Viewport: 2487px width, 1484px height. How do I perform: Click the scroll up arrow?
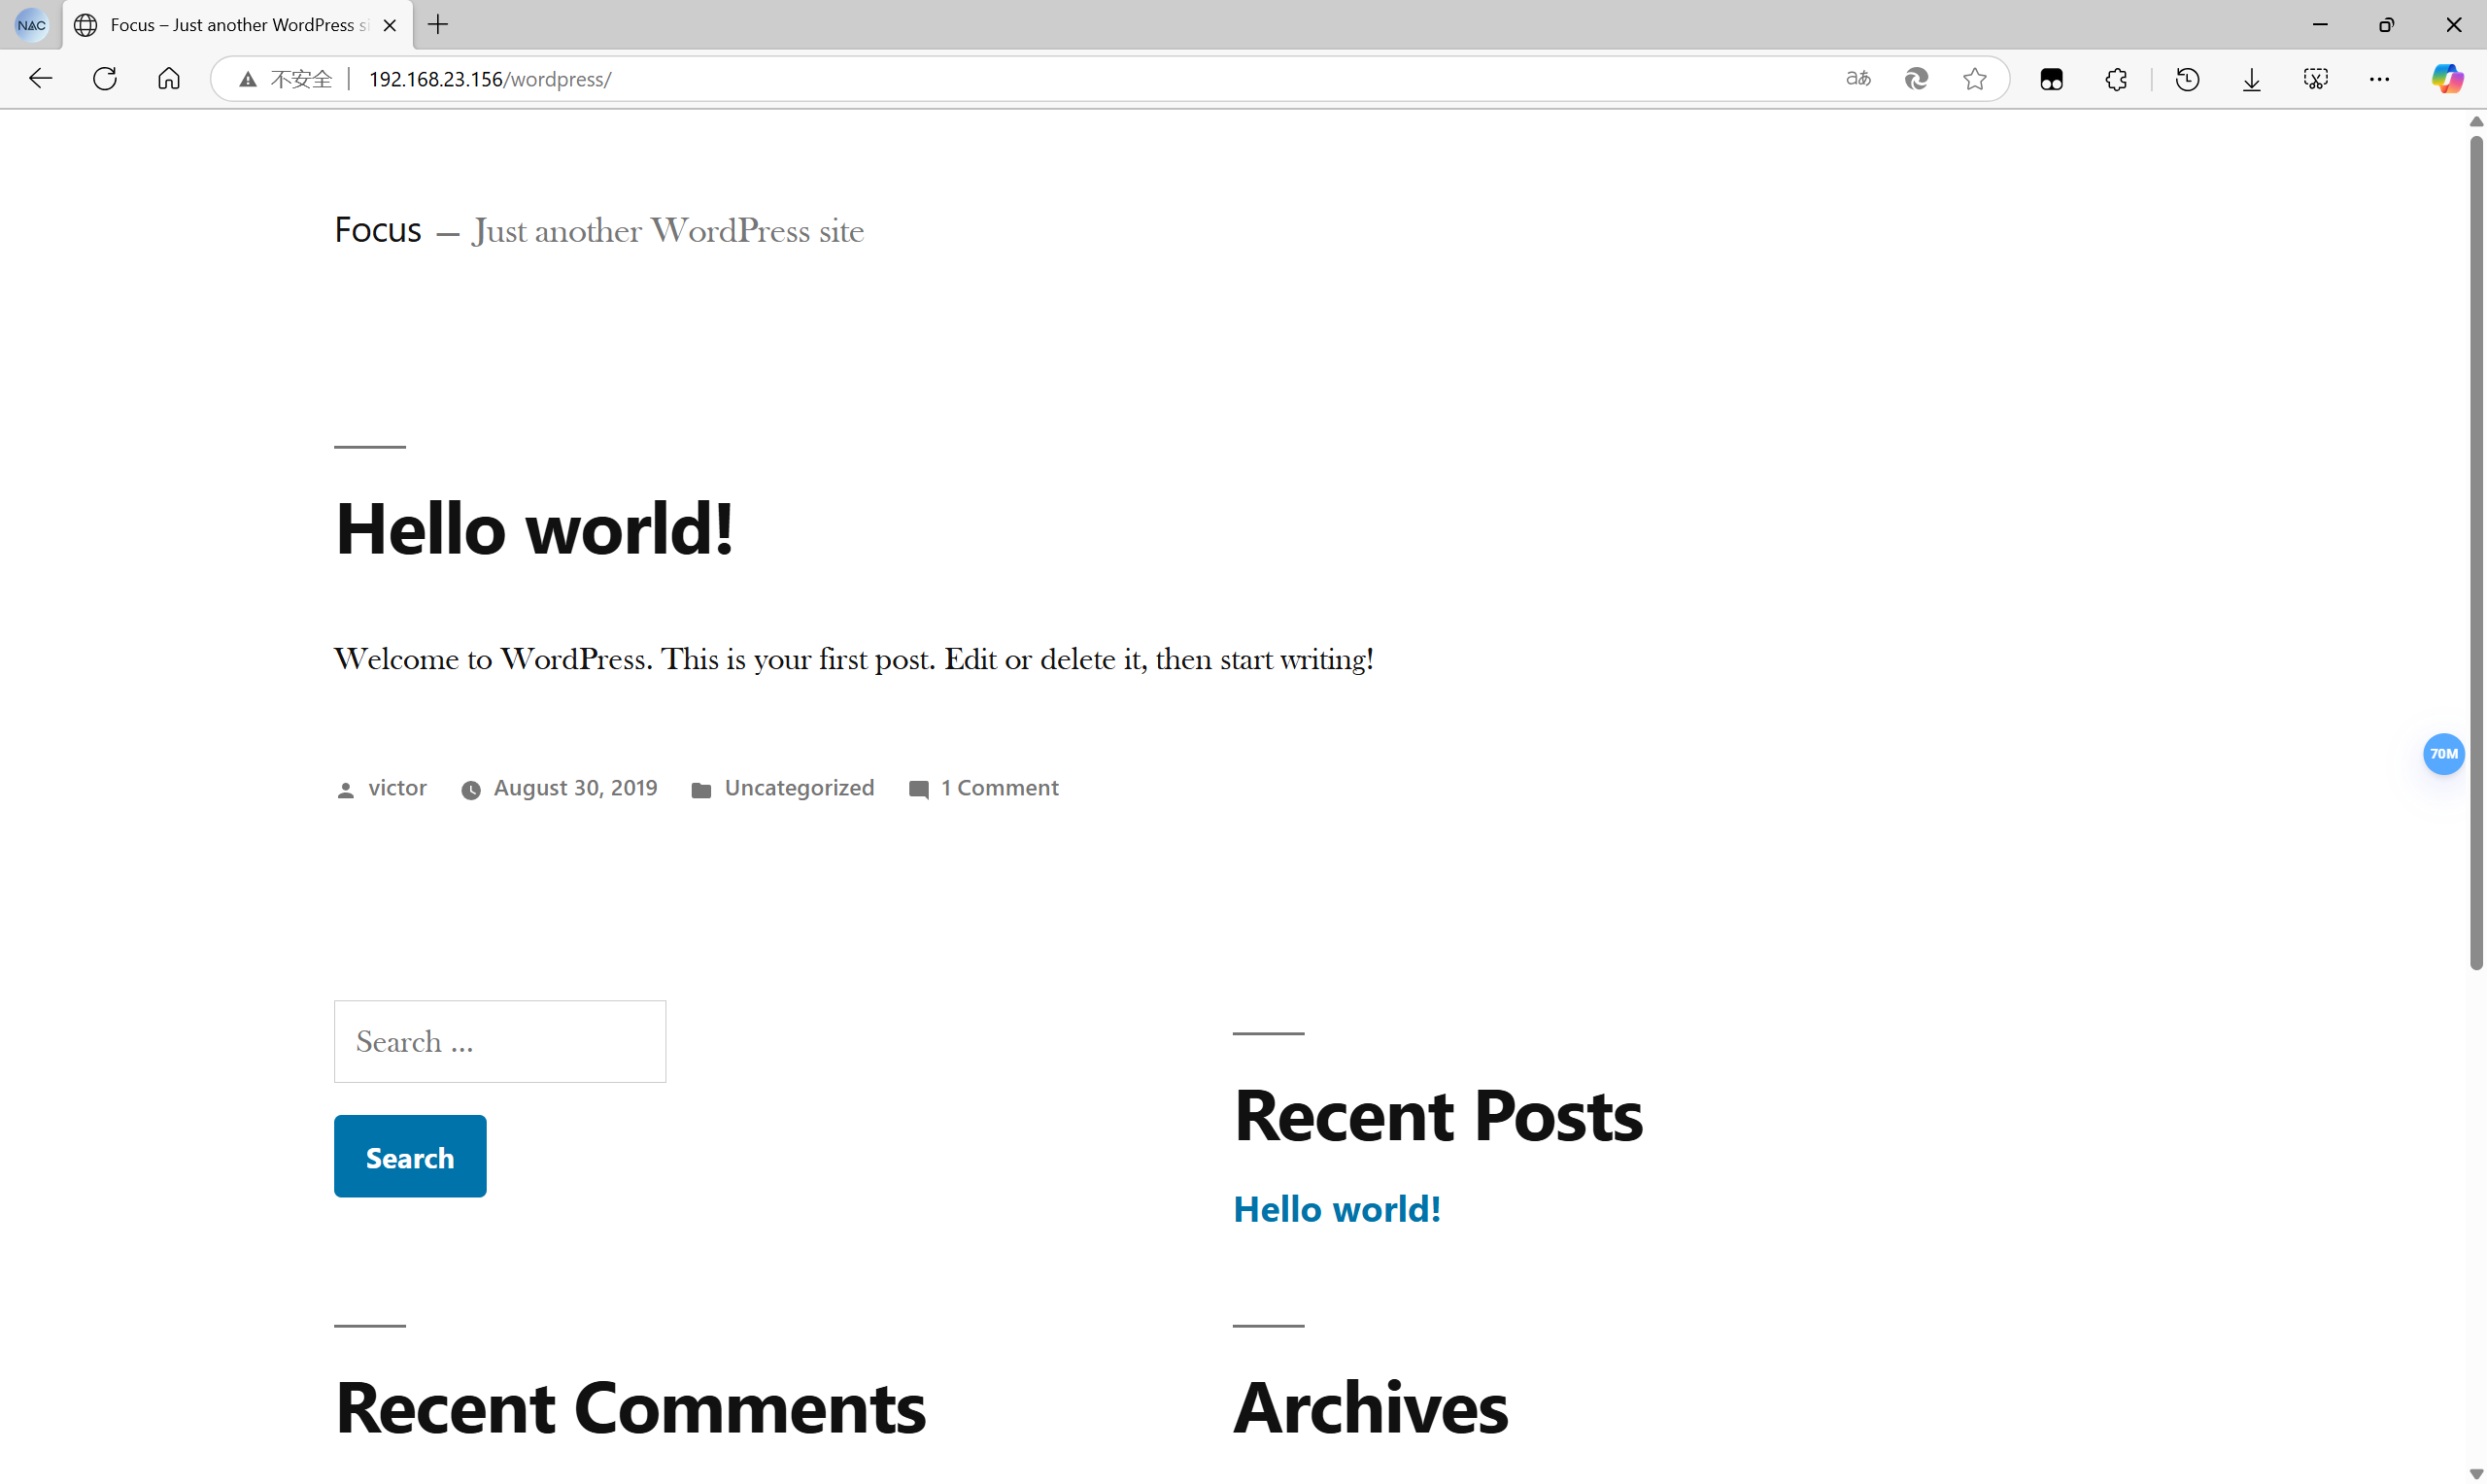click(x=2476, y=121)
